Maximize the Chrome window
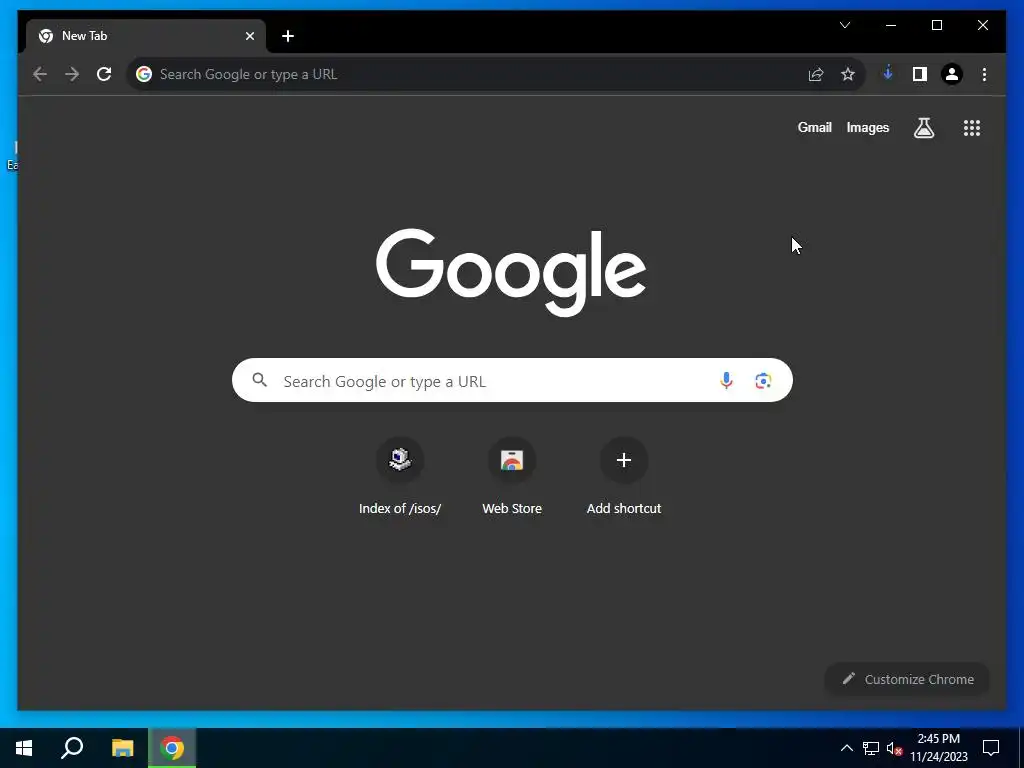Image resolution: width=1024 pixels, height=768 pixels. (x=936, y=25)
